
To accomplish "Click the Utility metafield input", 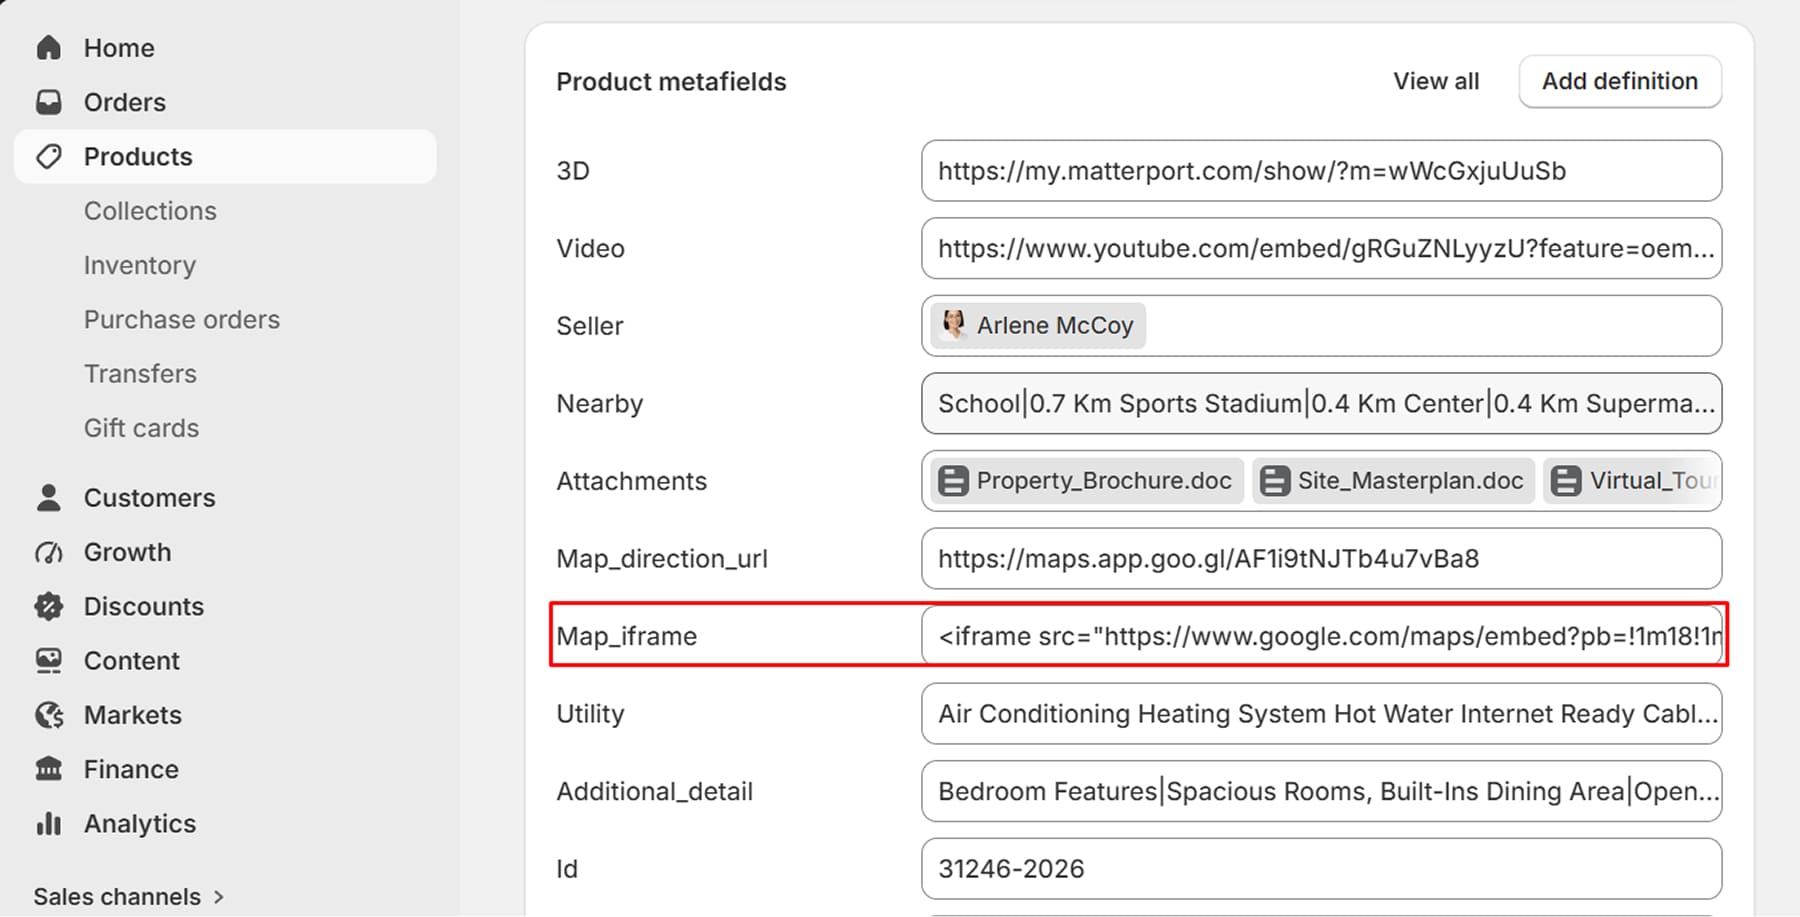I will (1321, 714).
